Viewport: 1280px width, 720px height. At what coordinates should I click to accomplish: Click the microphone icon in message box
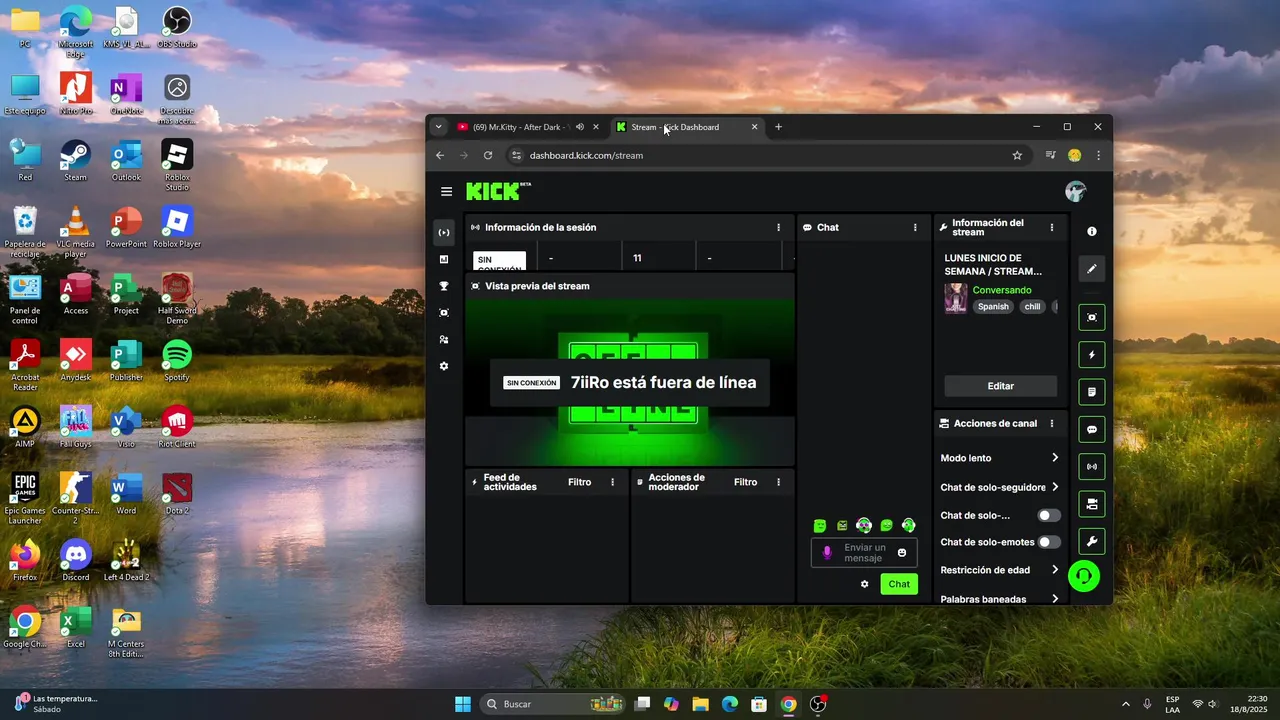(x=827, y=553)
